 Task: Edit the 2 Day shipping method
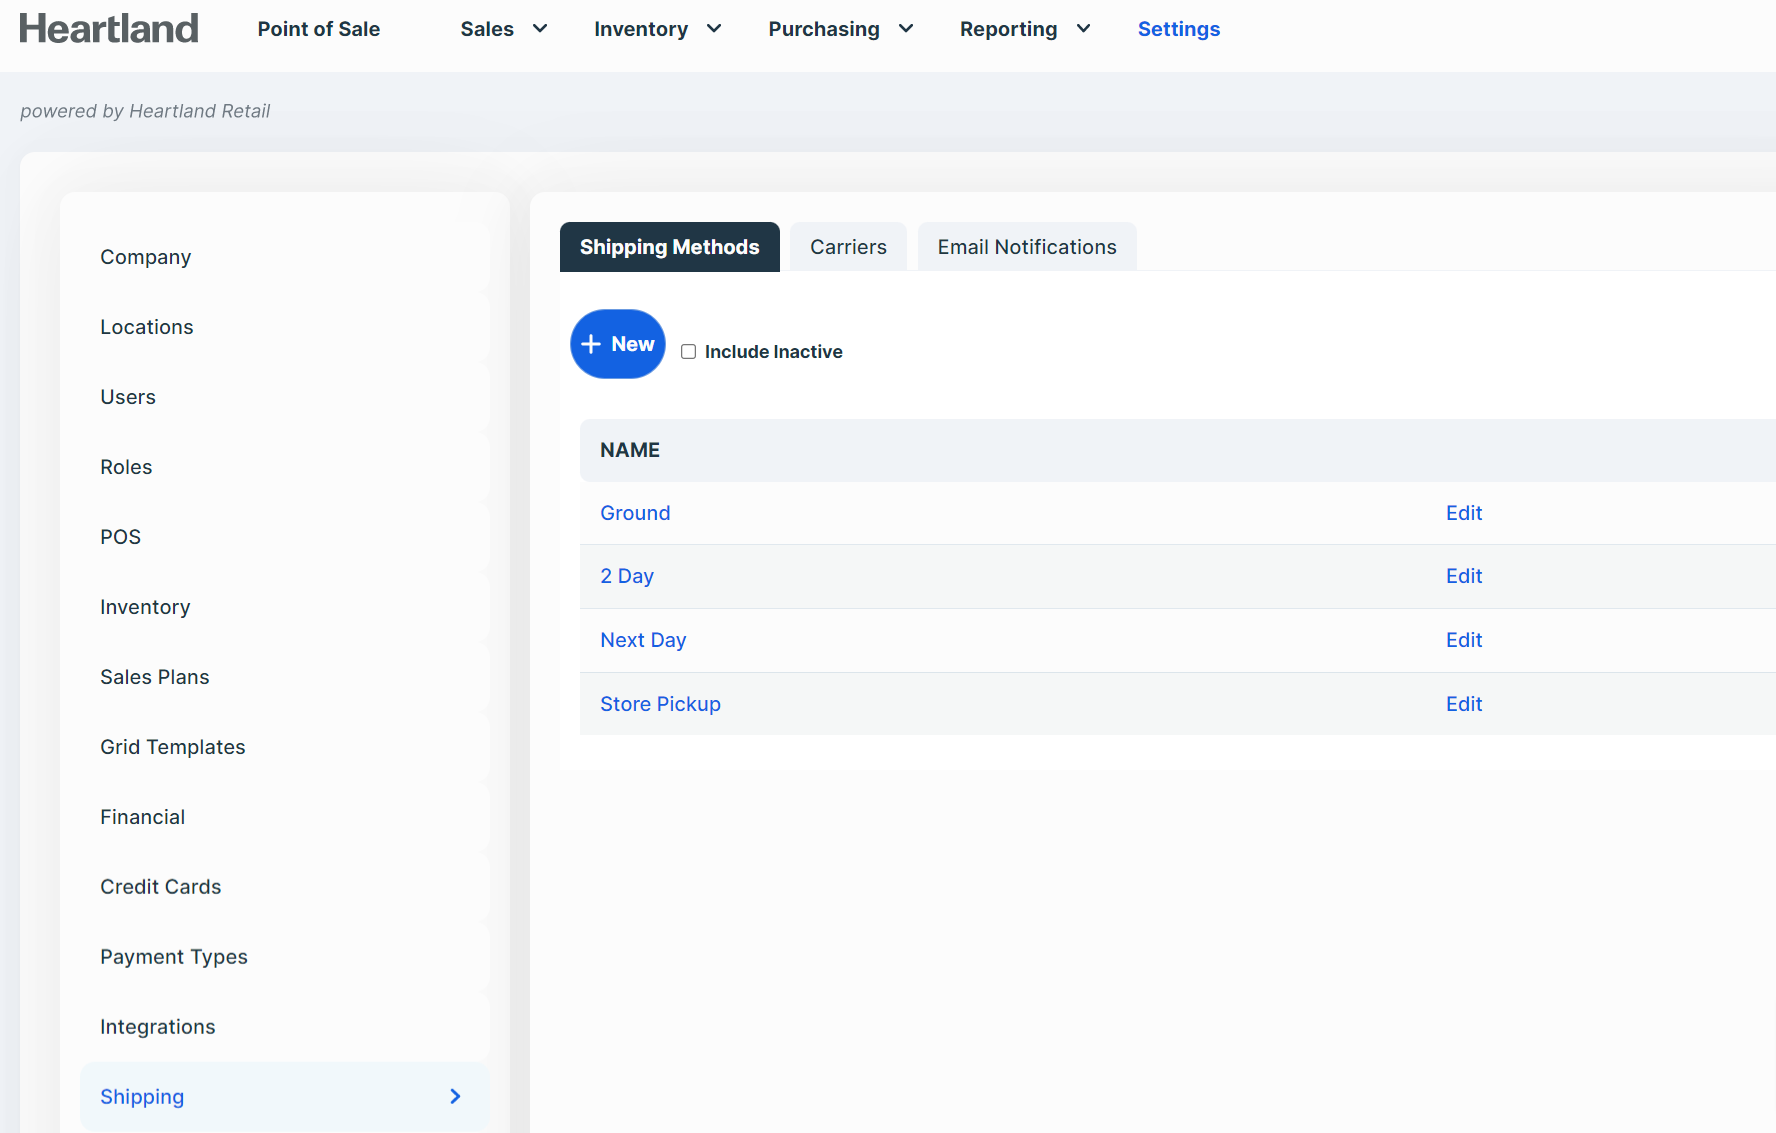click(x=1464, y=576)
